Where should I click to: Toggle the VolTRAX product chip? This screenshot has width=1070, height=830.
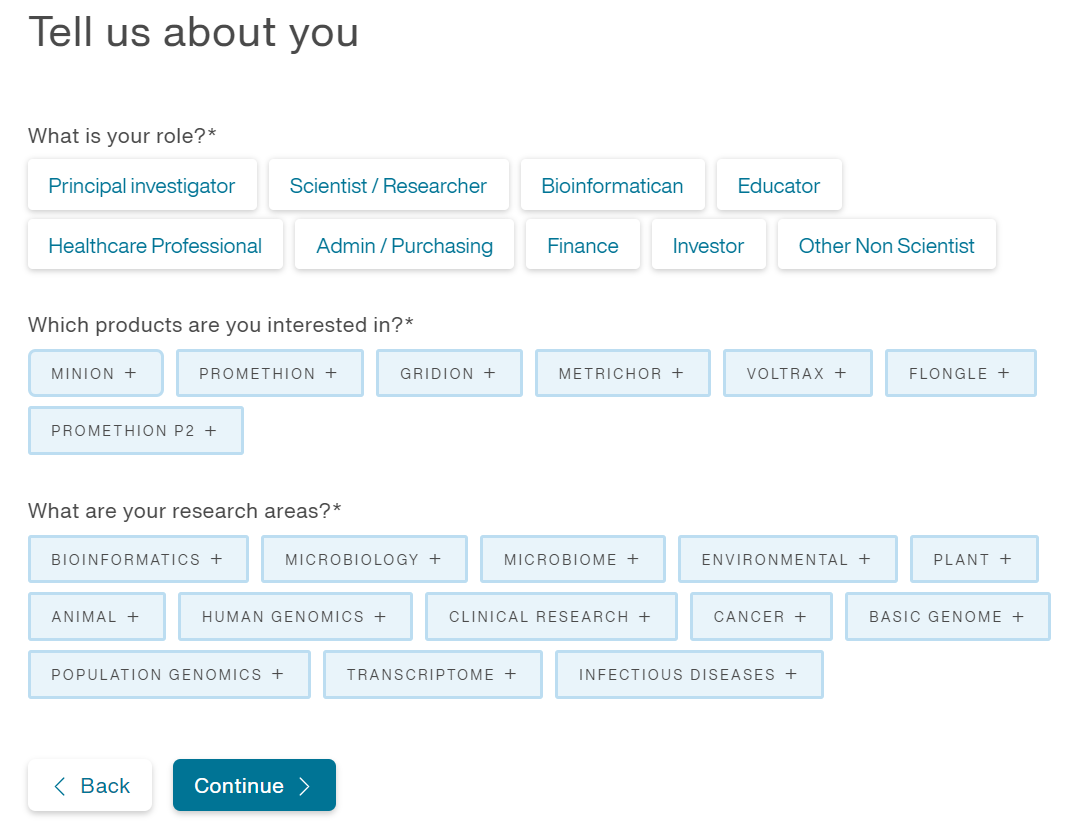pyautogui.click(x=797, y=373)
